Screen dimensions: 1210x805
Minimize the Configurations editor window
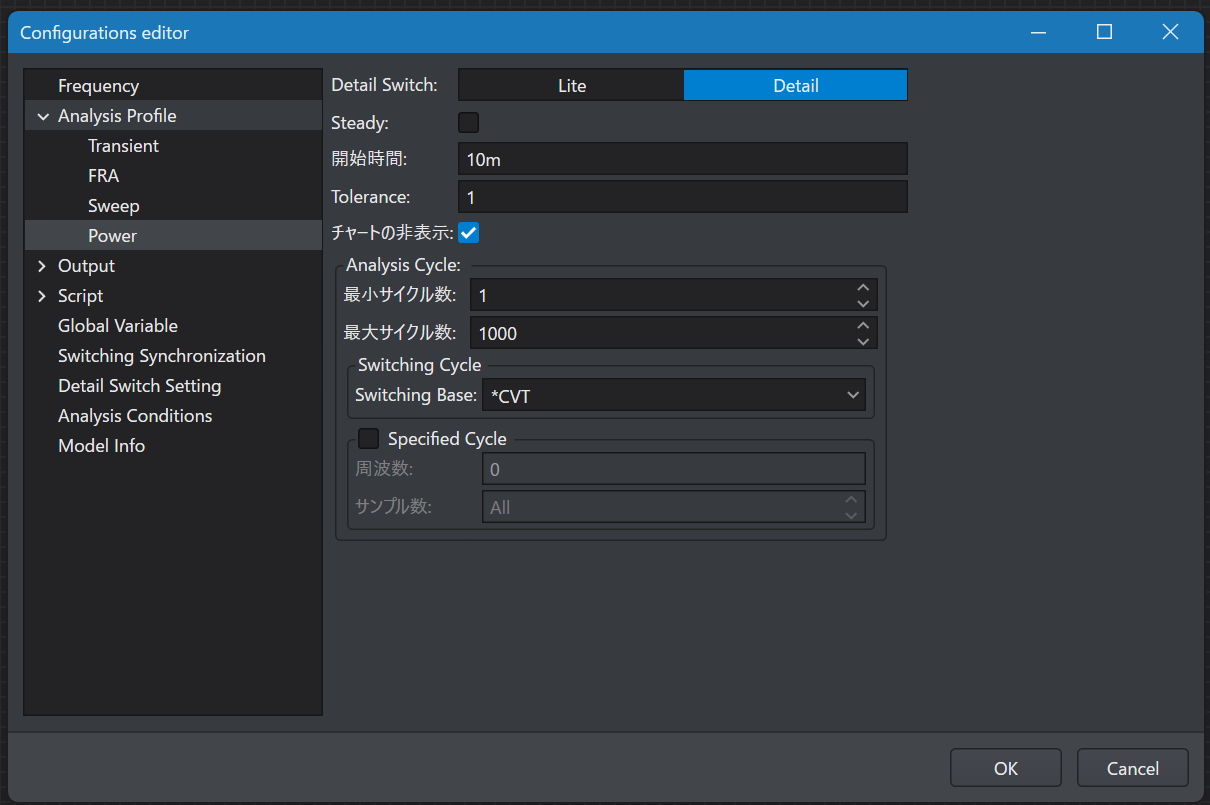(1039, 32)
